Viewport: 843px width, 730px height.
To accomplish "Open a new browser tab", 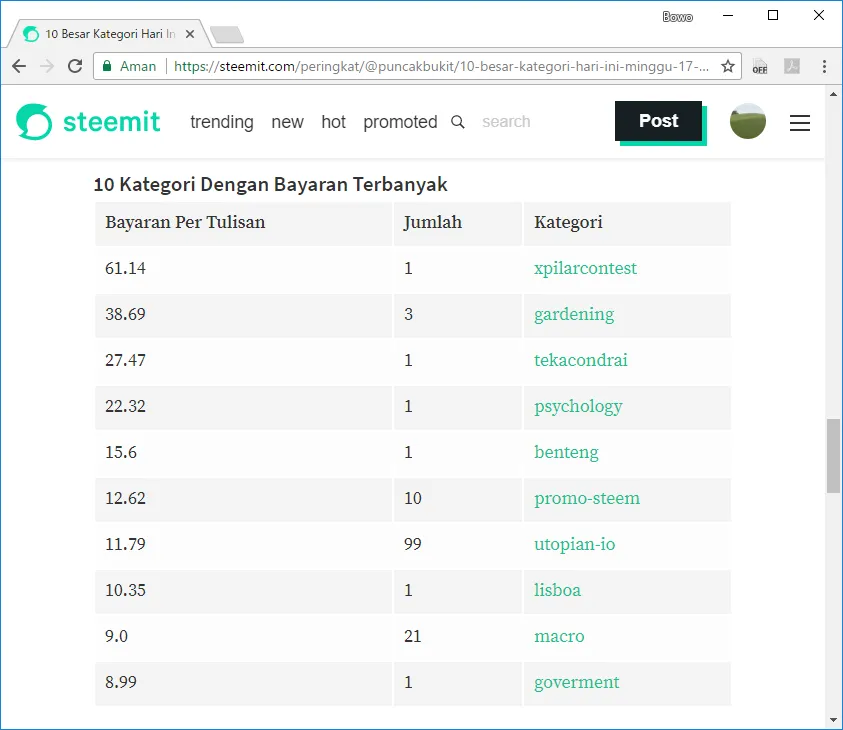I will click(x=227, y=34).
